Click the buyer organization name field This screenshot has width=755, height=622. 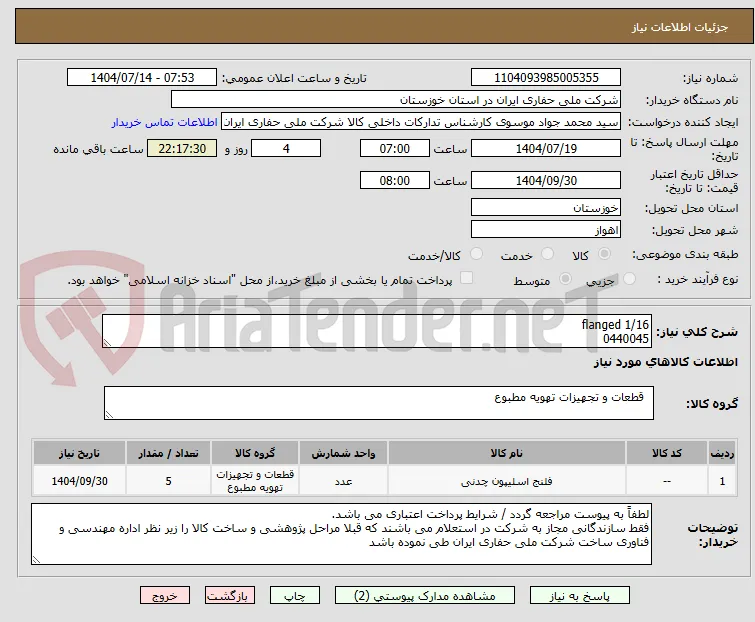395,100
